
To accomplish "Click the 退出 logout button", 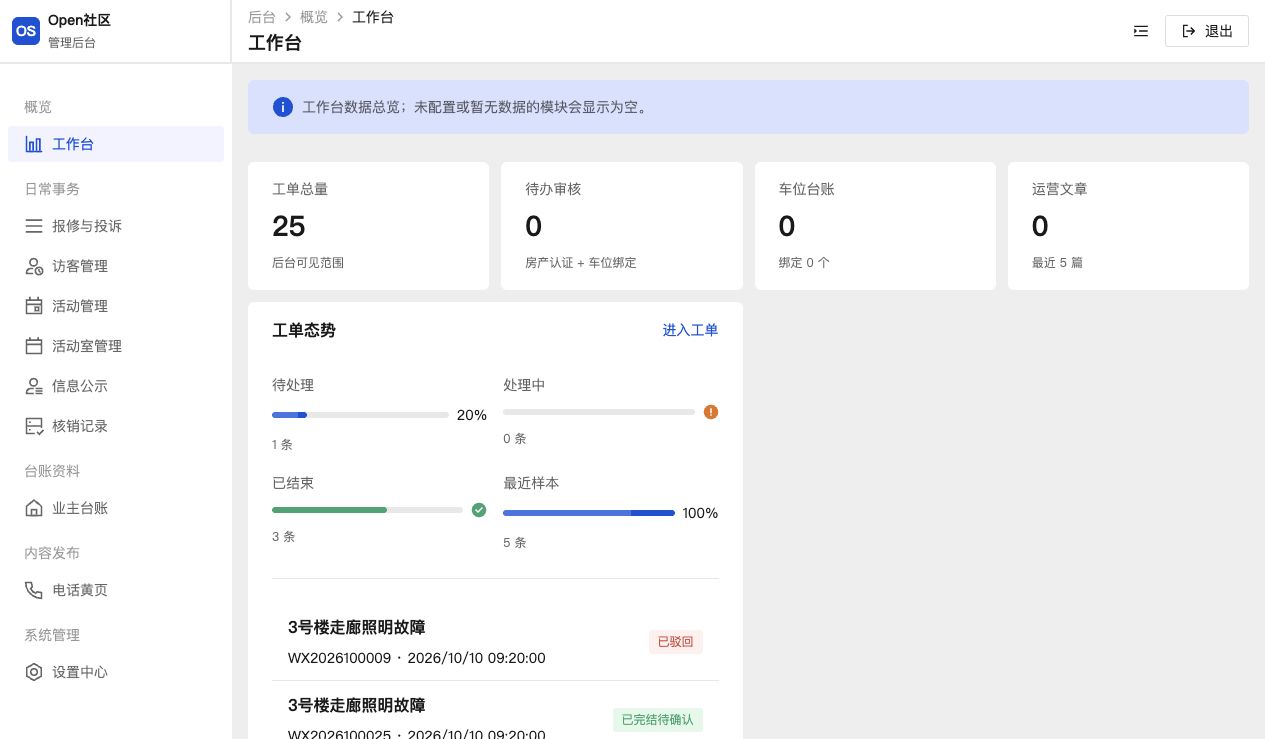I will pyautogui.click(x=1207, y=31).
